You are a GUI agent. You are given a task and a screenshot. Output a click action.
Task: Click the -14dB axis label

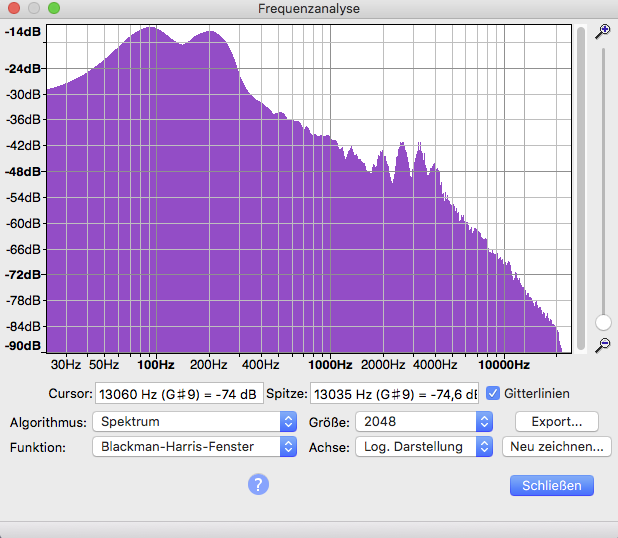coord(22,32)
